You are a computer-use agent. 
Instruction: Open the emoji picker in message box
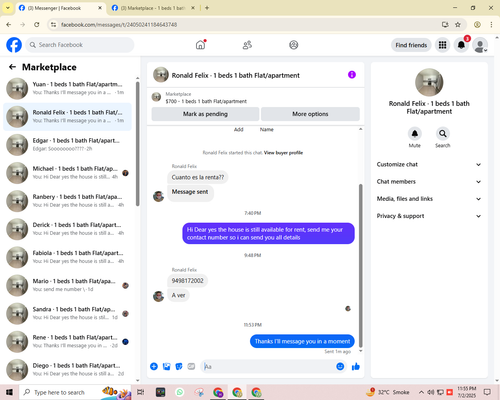point(340,367)
